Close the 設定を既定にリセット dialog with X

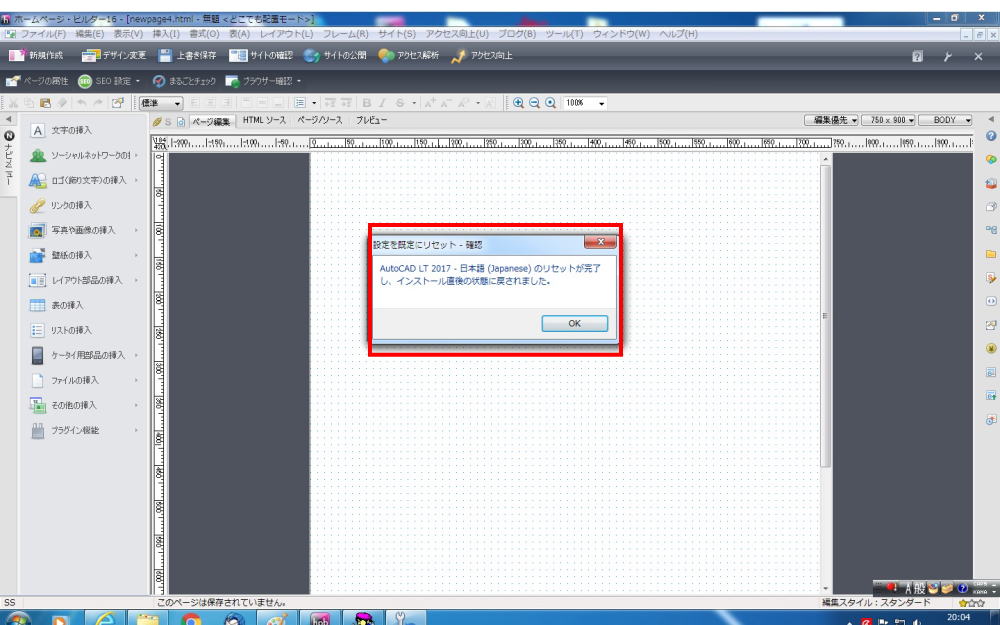[600, 242]
